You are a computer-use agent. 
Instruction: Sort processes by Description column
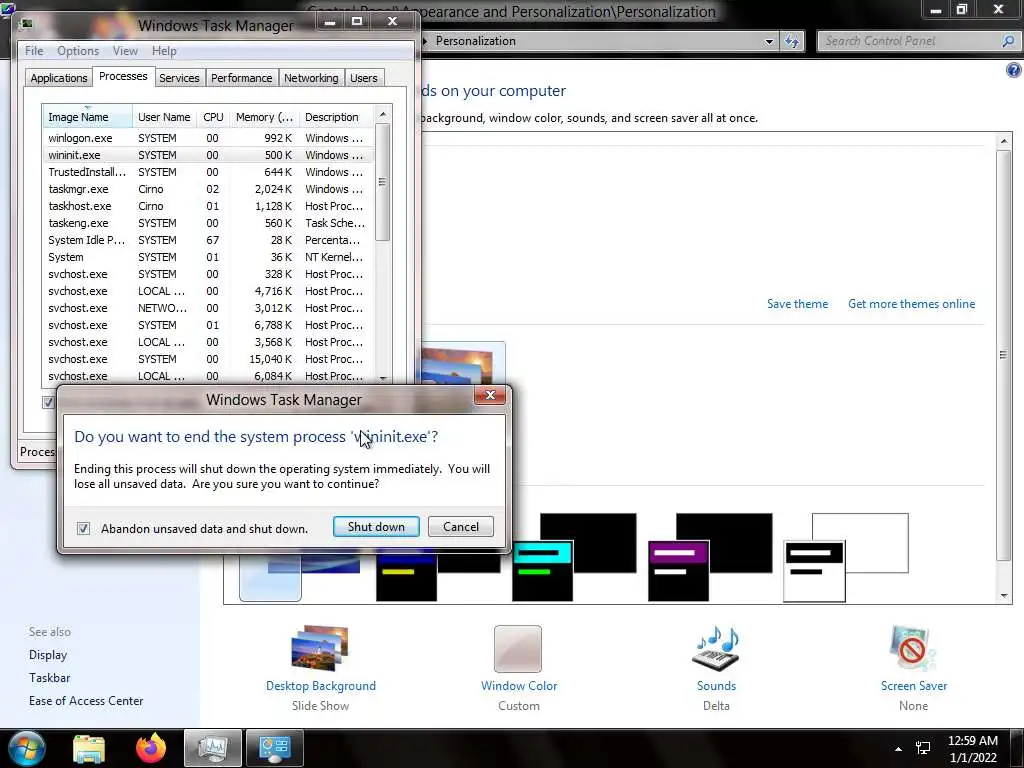click(336, 117)
